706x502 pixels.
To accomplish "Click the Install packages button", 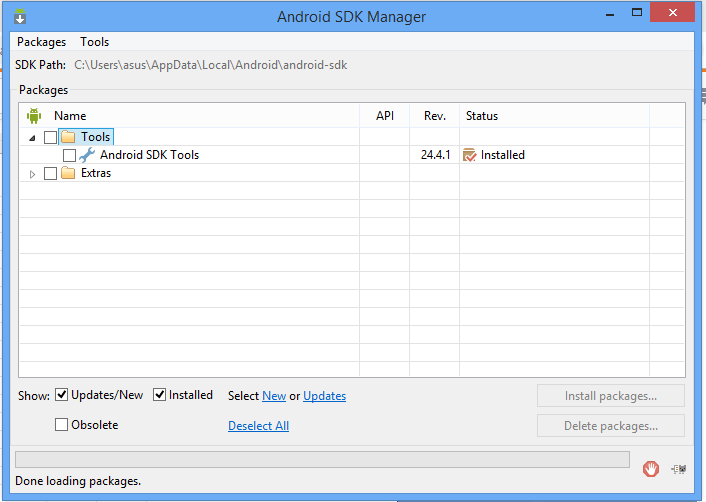I will pyautogui.click(x=611, y=396).
